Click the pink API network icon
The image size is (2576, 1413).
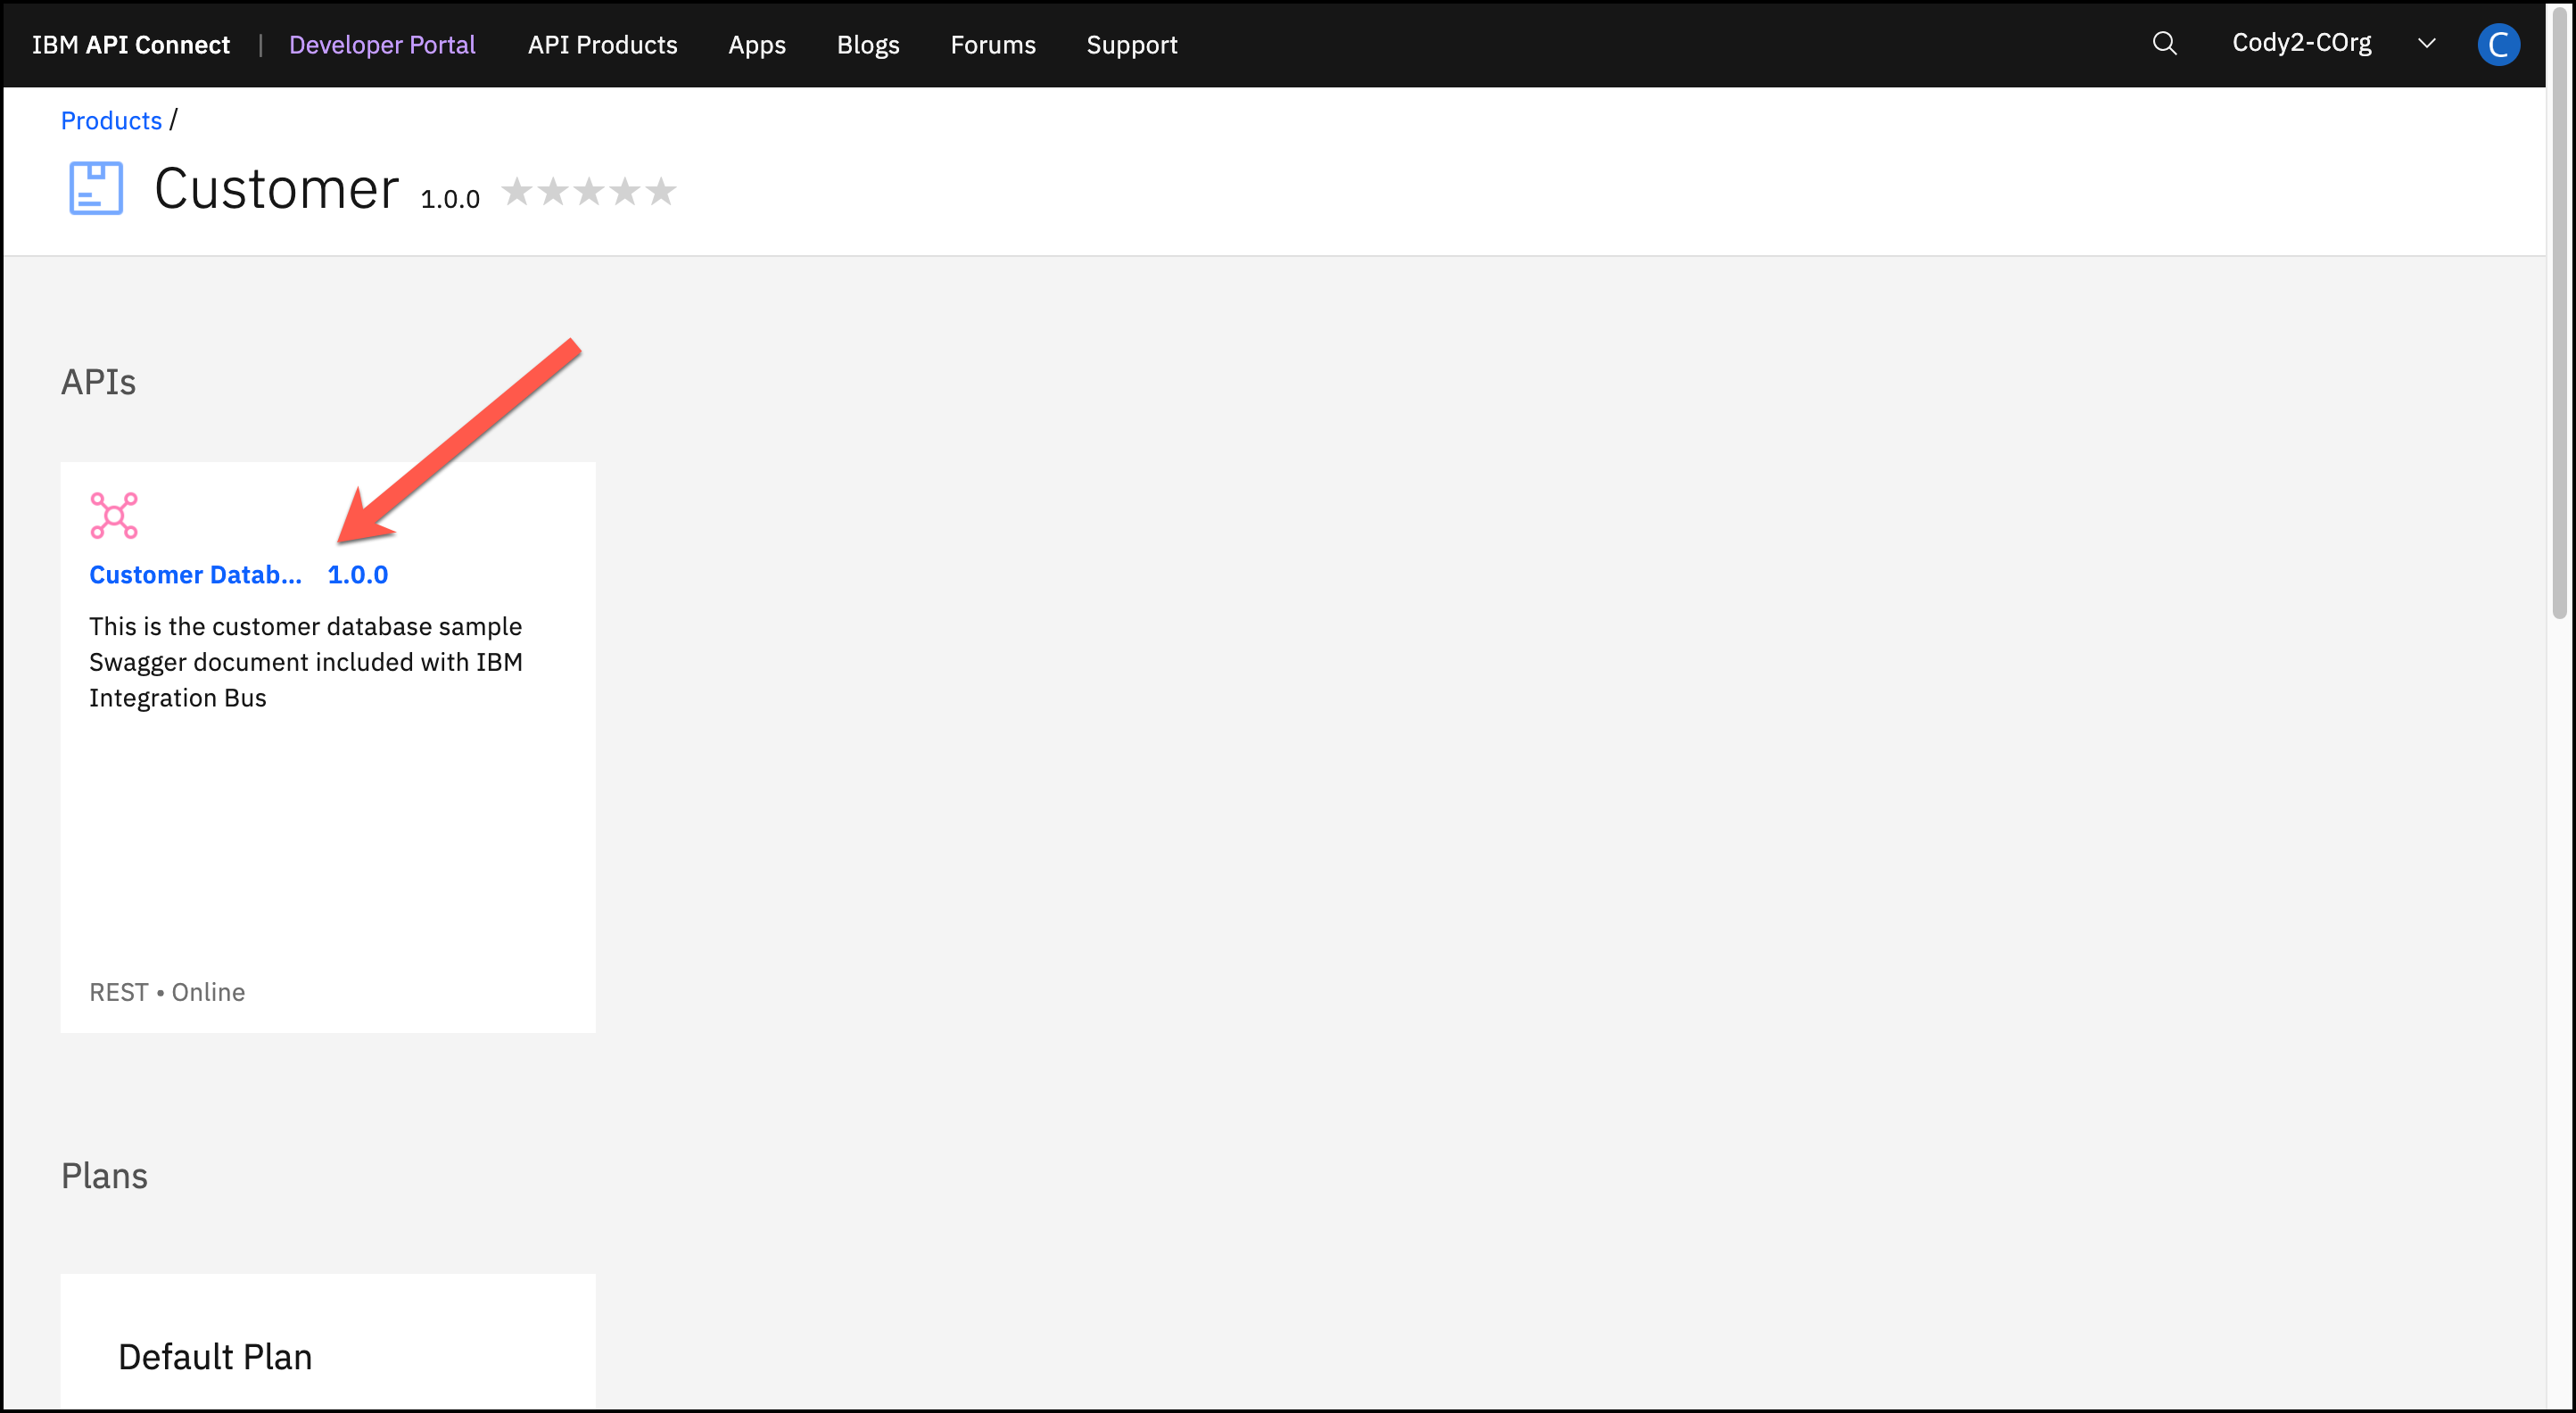tap(114, 516)
